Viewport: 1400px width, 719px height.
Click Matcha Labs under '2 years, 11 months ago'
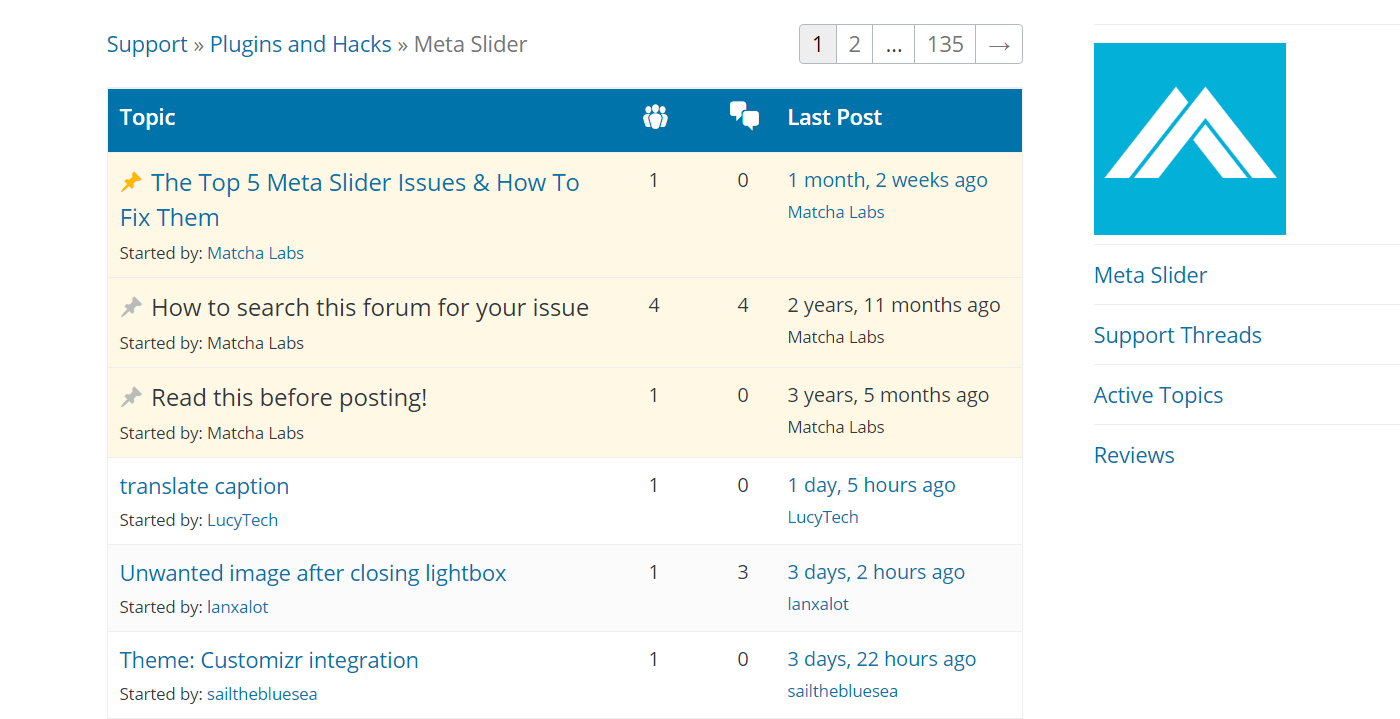(x=836, y=337)
